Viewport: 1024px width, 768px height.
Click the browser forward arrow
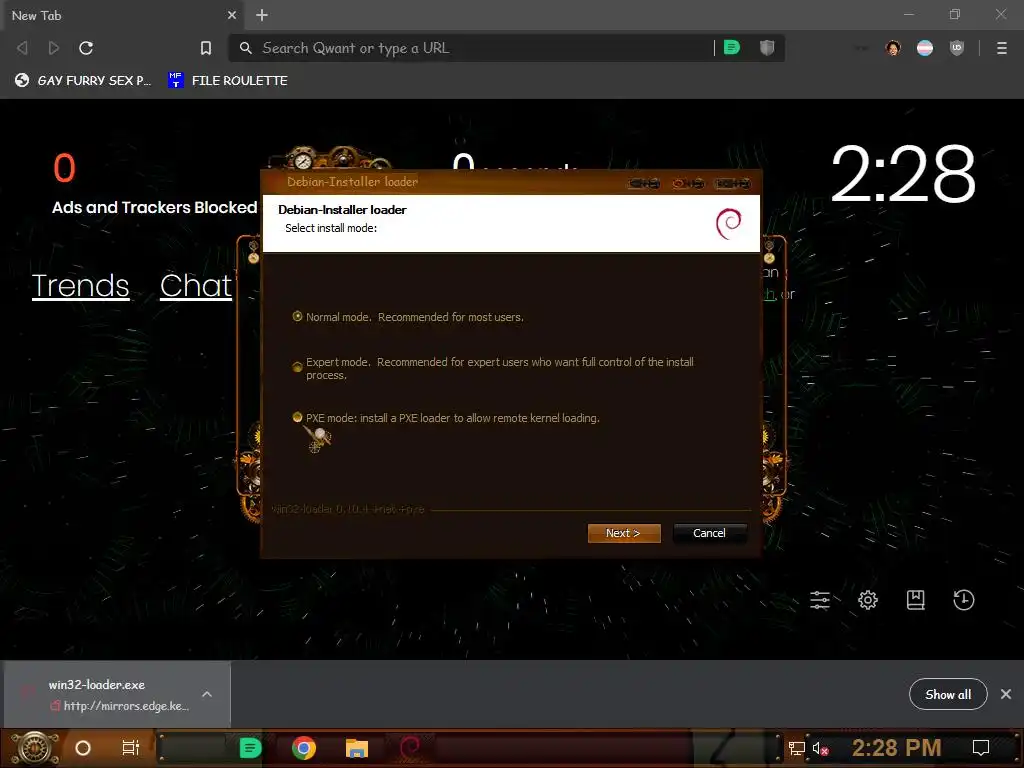54,48
